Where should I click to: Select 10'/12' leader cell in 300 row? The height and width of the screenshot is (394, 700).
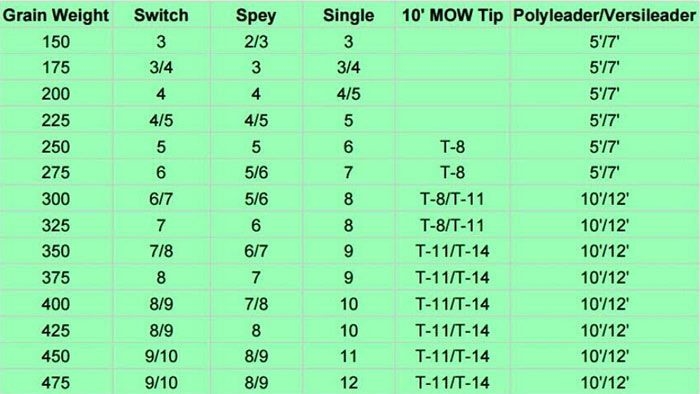[x=604, y=199]
